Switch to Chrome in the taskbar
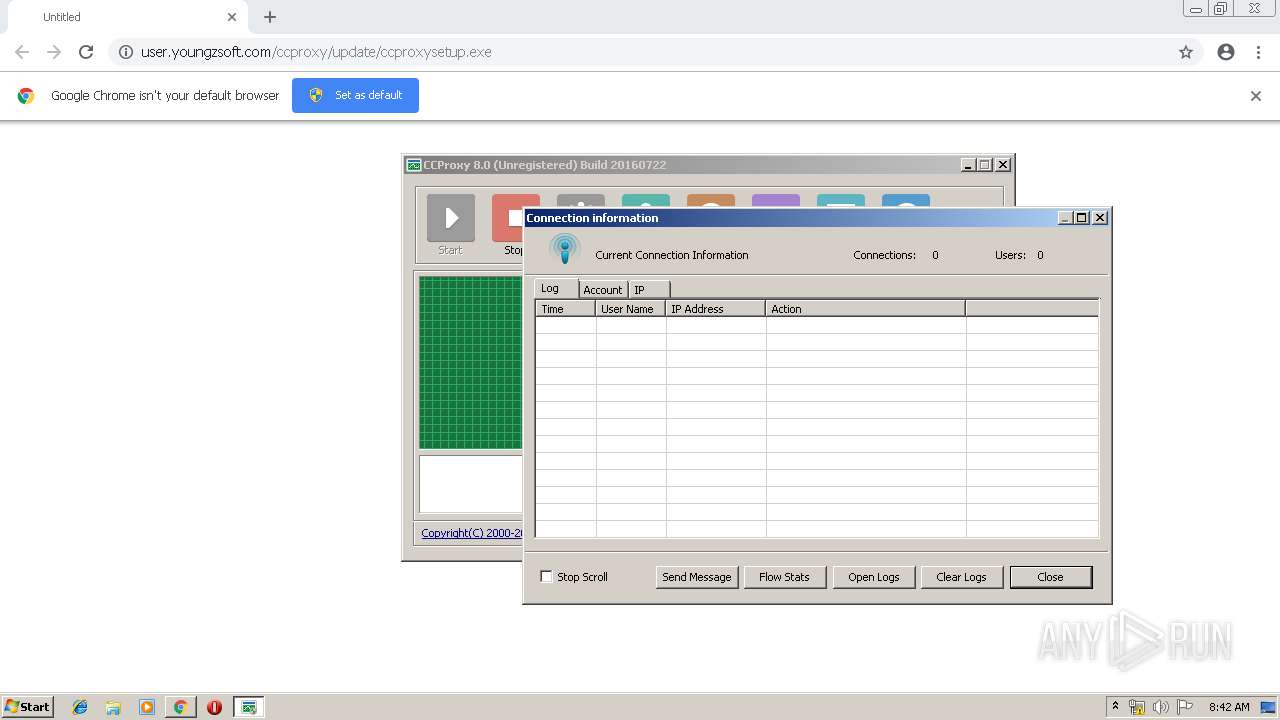The width and height of the screenshot is (1280, 720). click(180, 707)
